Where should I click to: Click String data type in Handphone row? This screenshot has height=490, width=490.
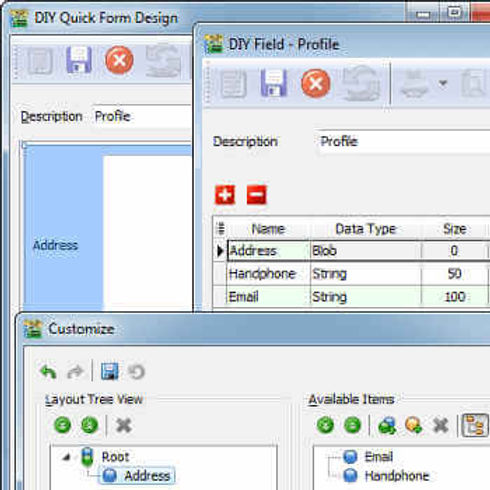pyautogui.click(x=366, y=274)
